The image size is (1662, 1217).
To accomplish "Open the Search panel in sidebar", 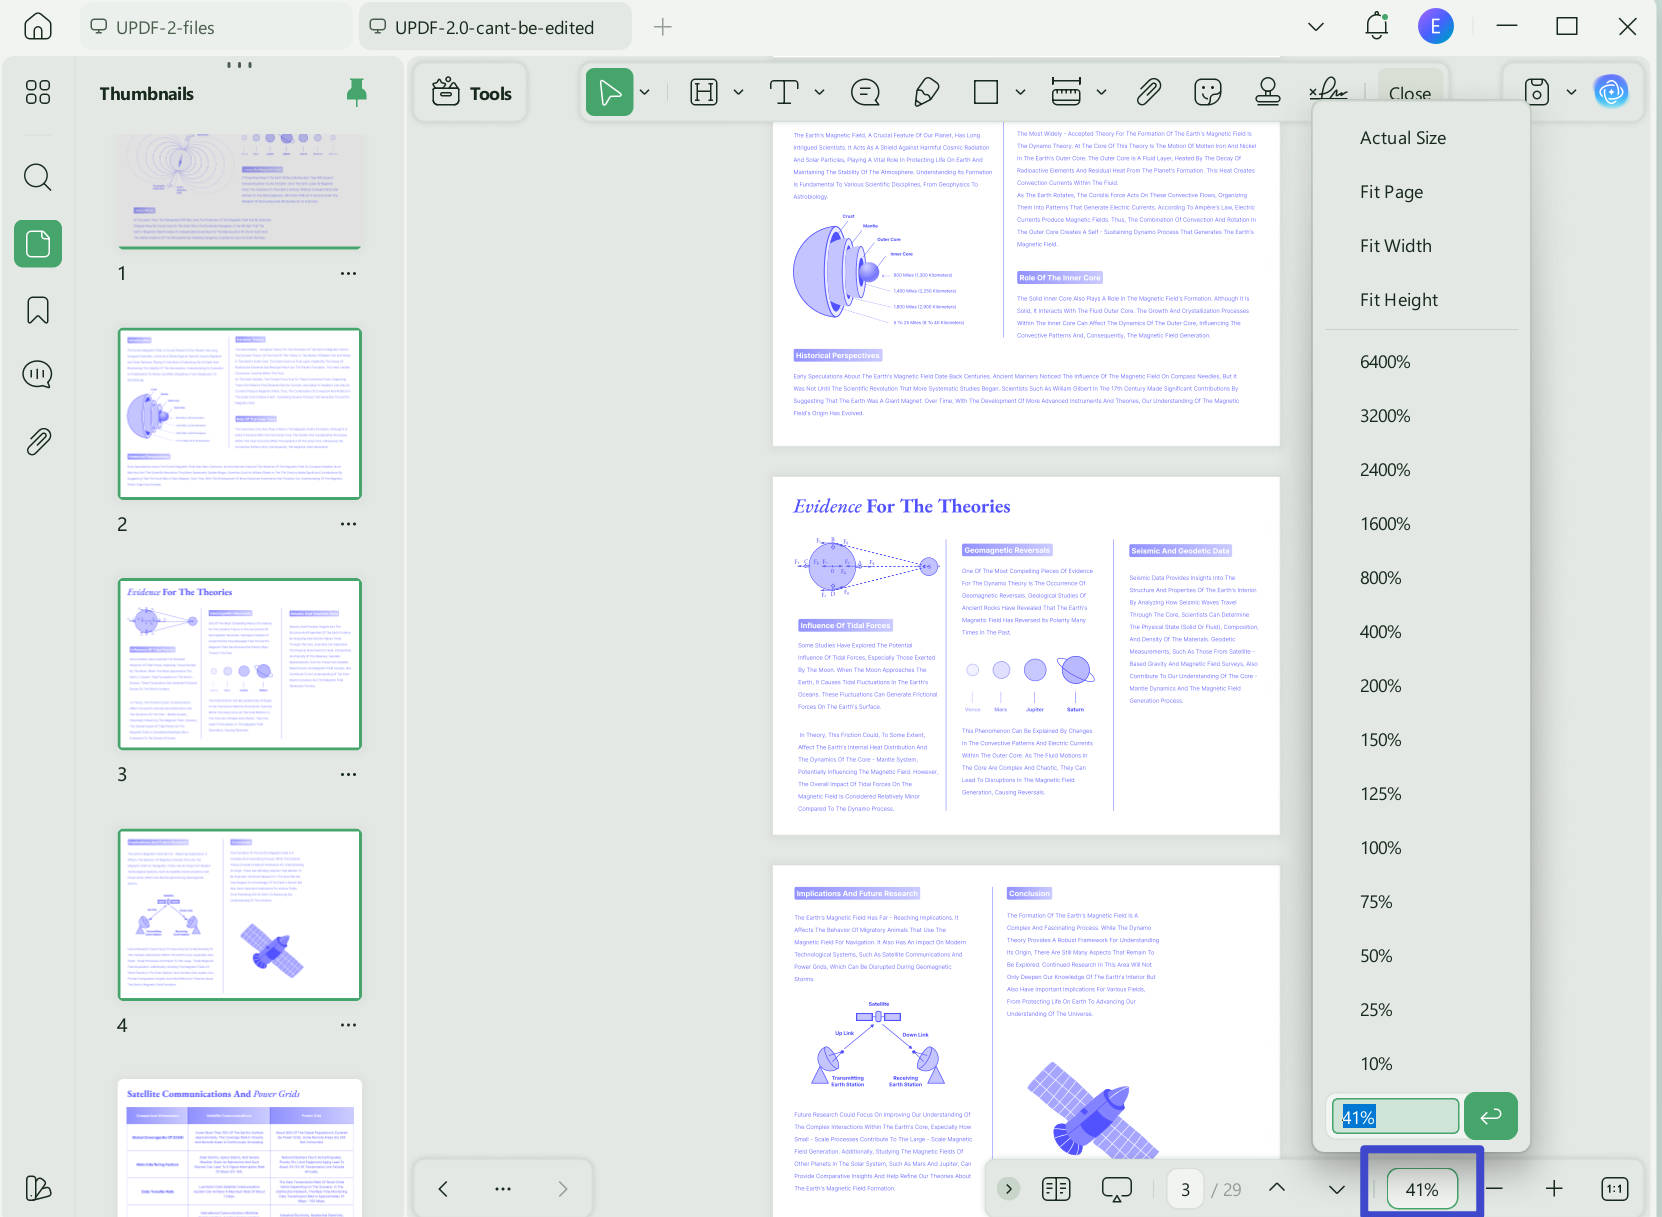I will [38, 178].
